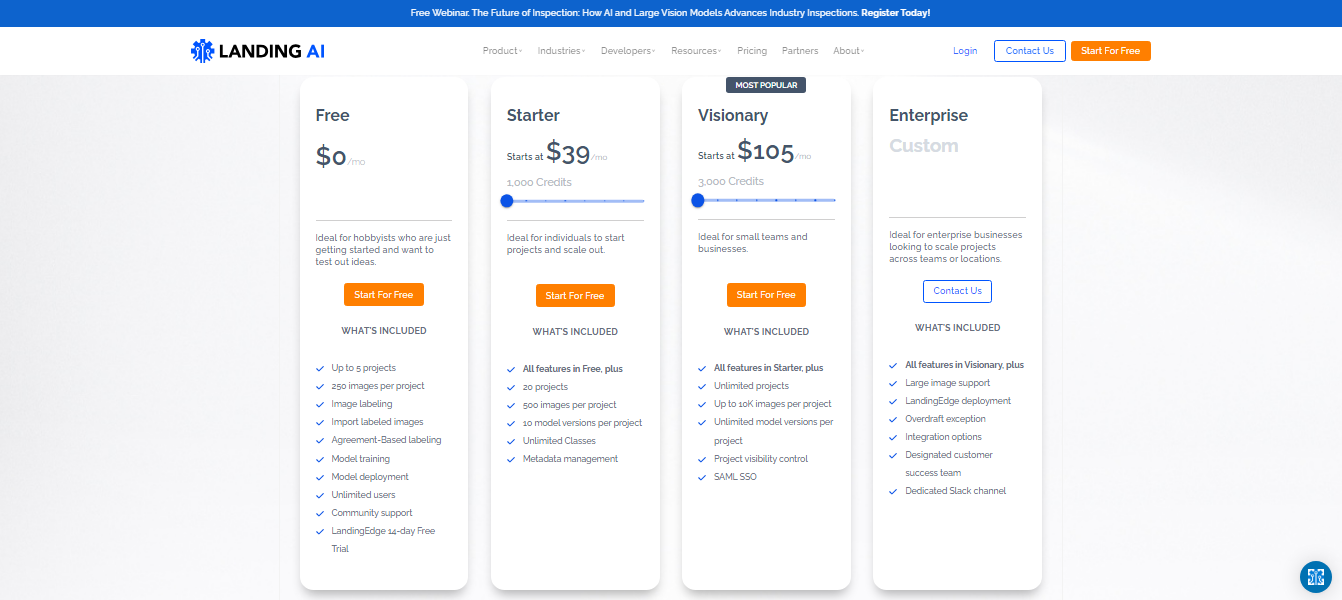Click Start For Free under Starter plan
This screenshot has height=600, width=1342.
(575, 295)
